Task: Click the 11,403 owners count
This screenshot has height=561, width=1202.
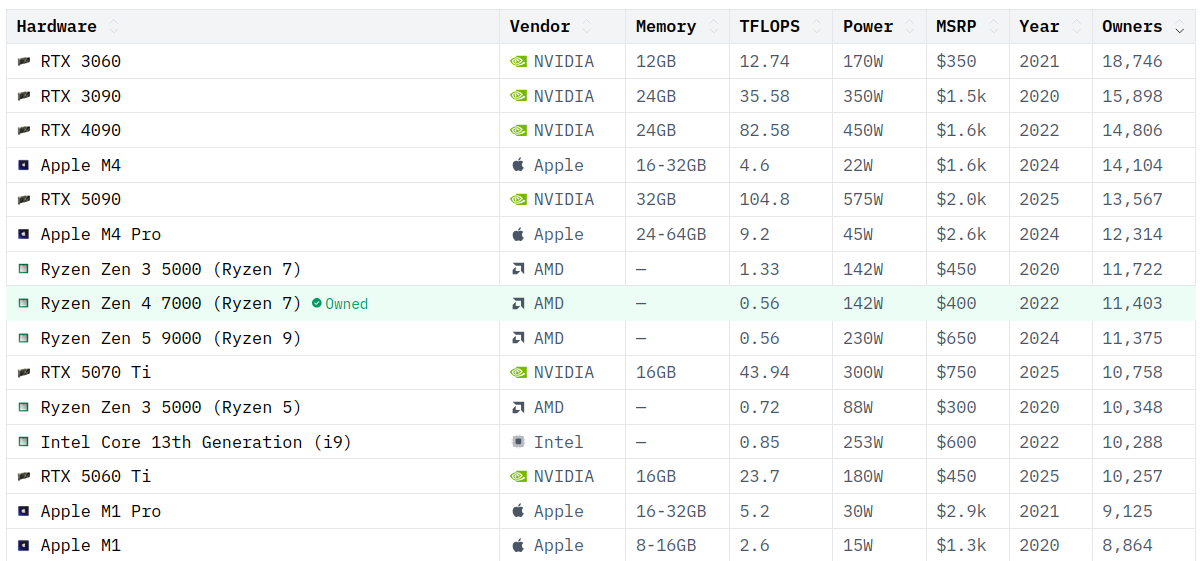Action: pyautogui.click(x=1132, y=304)
